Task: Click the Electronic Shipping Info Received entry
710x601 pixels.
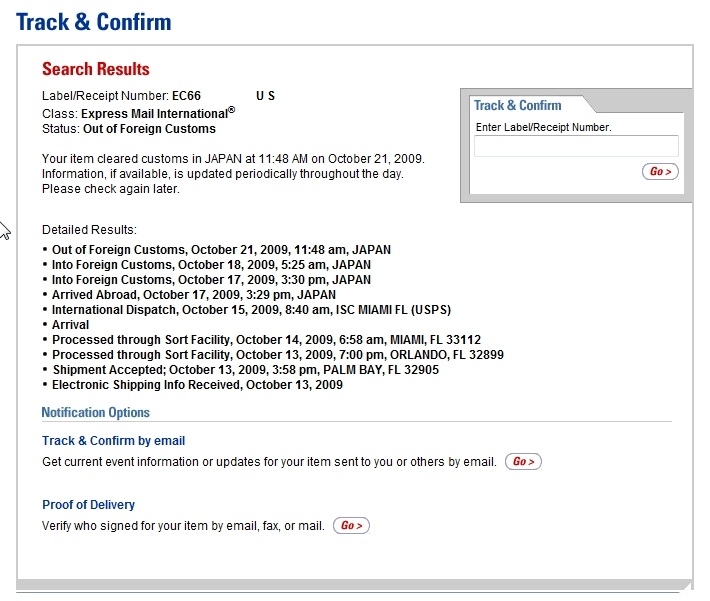Action: 197,385
